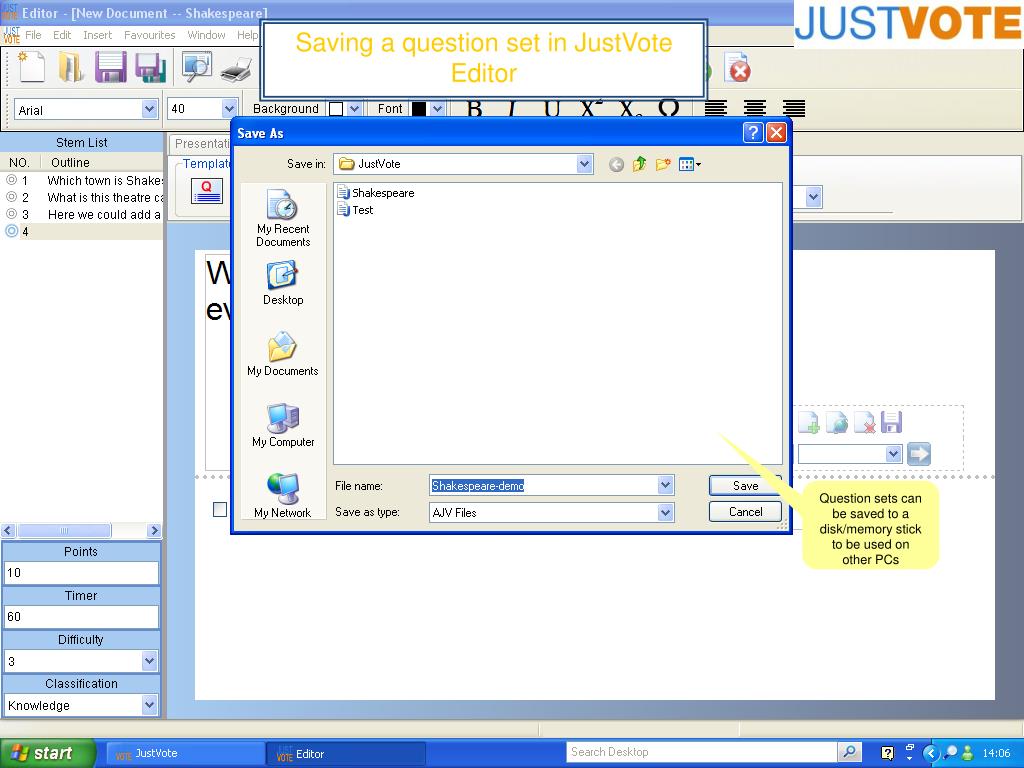The width and height of the screenshot is (1024, 768).
Task: Open My Recent Documents location
Action: 283,218
